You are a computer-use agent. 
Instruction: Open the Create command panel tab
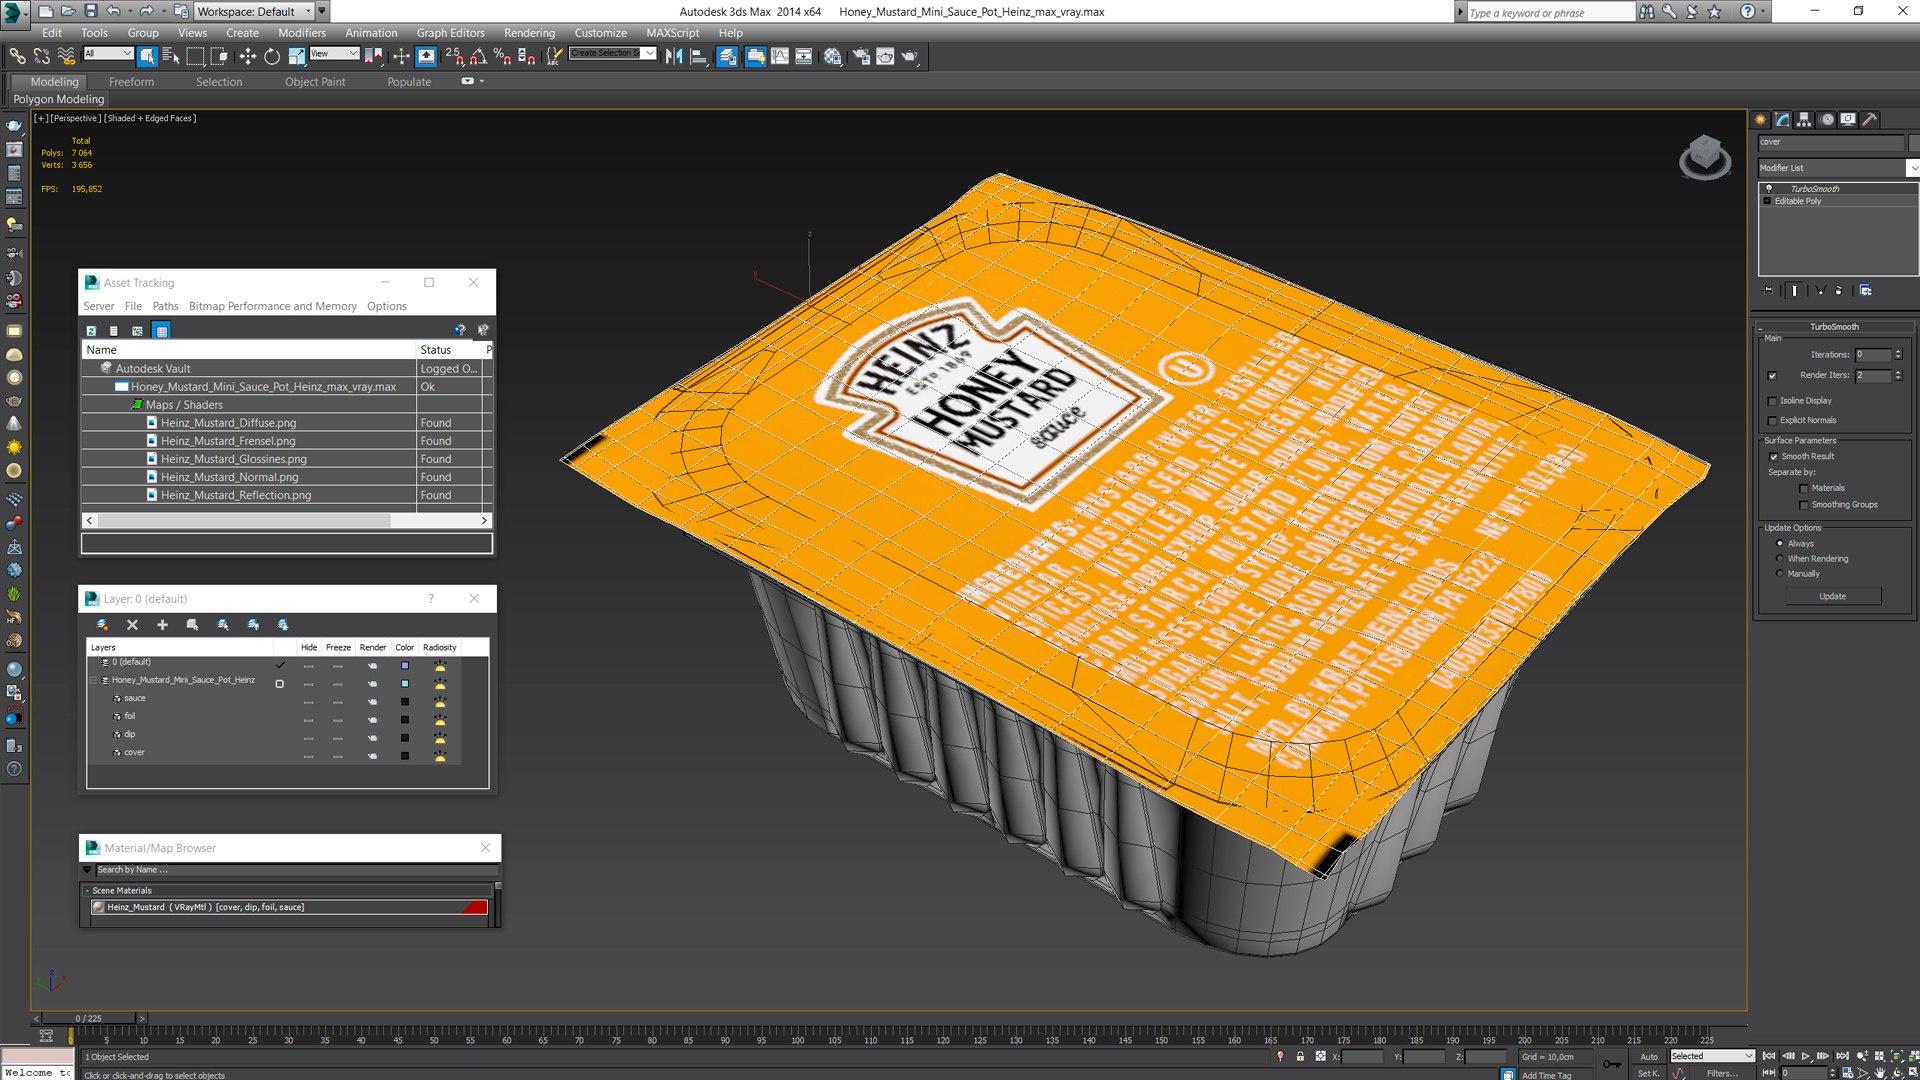pyautogui.click(x=1761, y=119)
